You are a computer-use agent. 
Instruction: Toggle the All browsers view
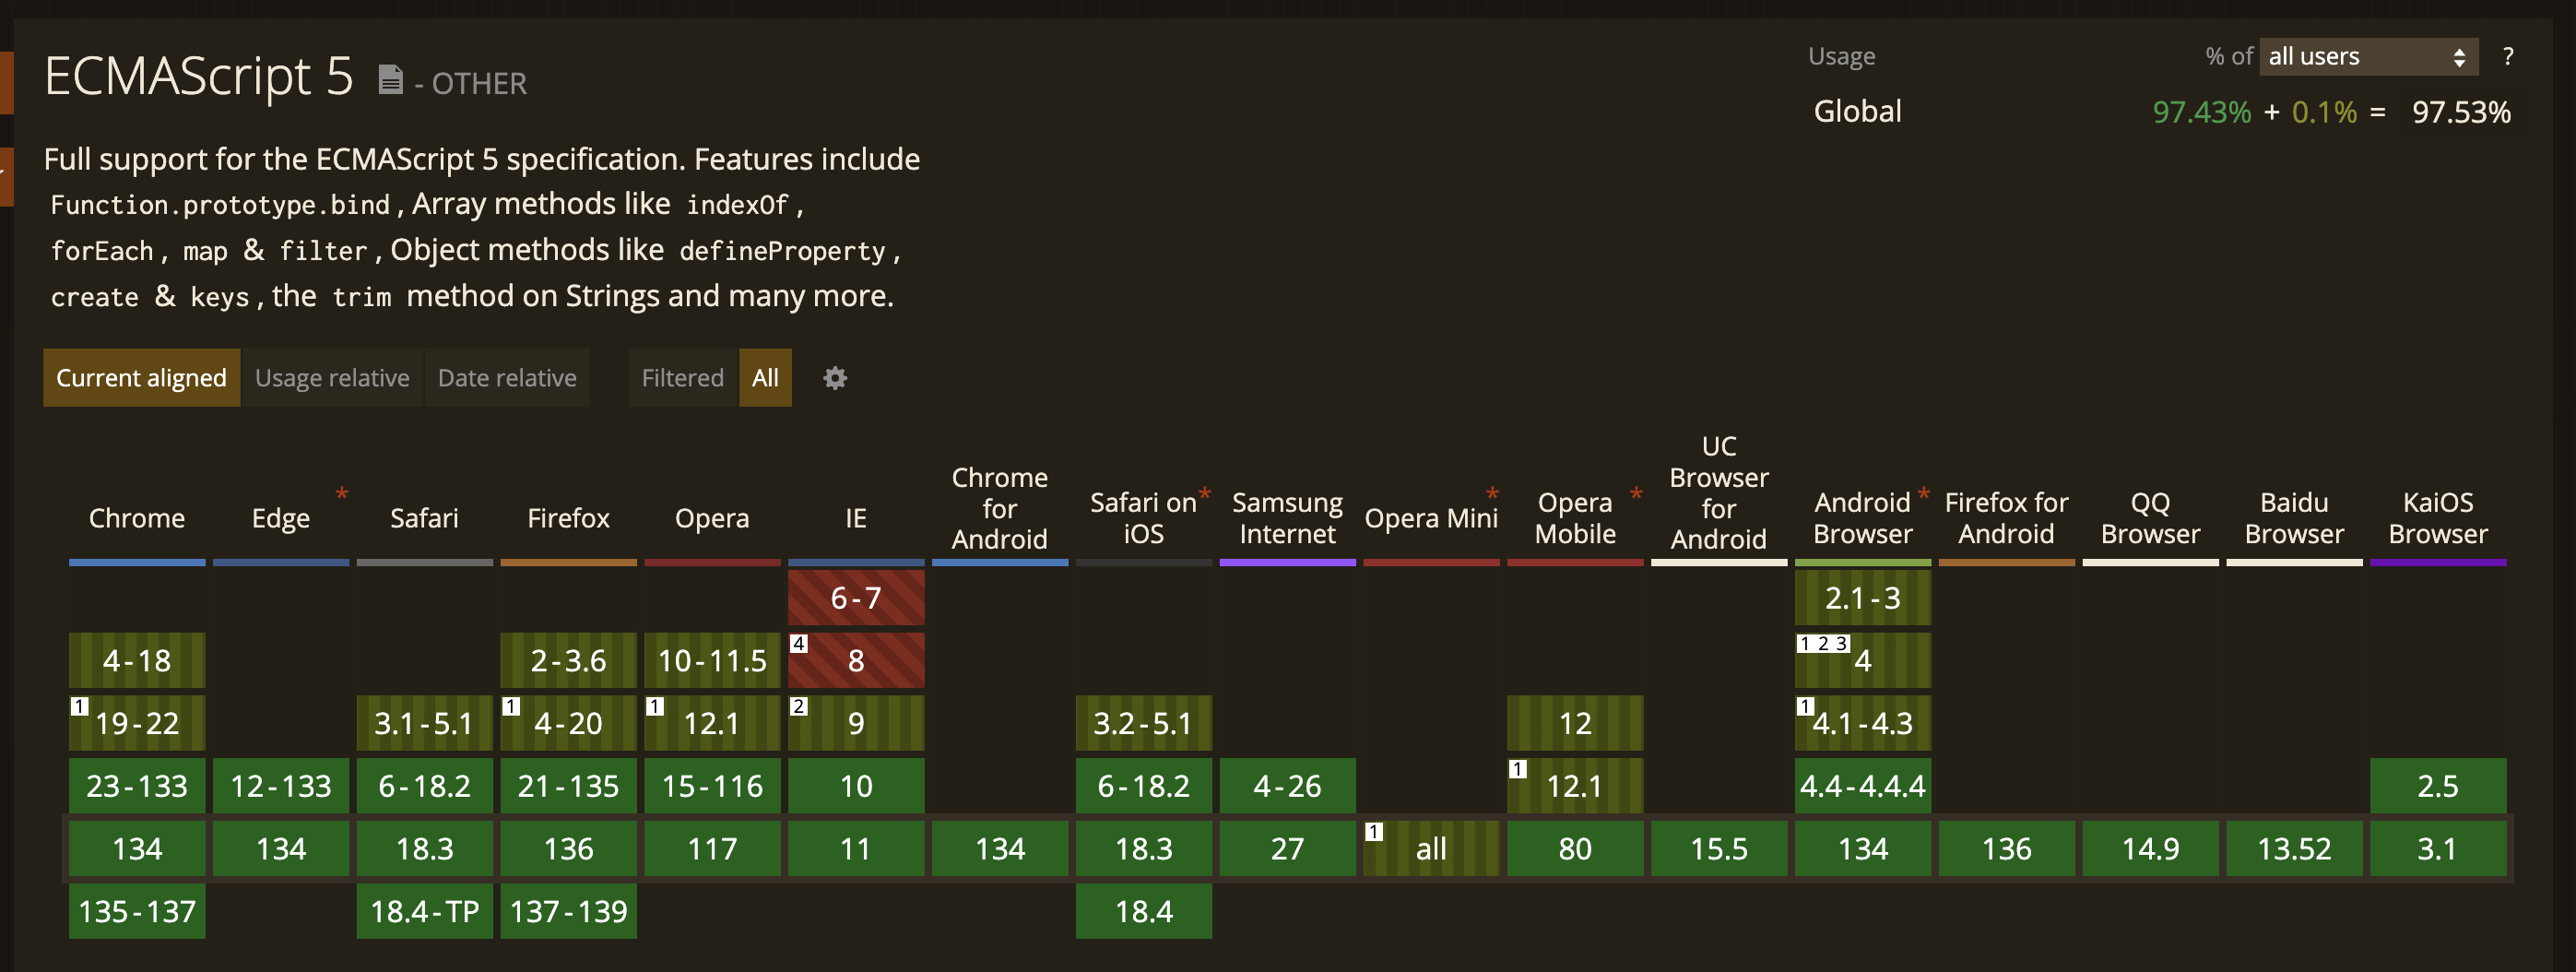(765, 378)
